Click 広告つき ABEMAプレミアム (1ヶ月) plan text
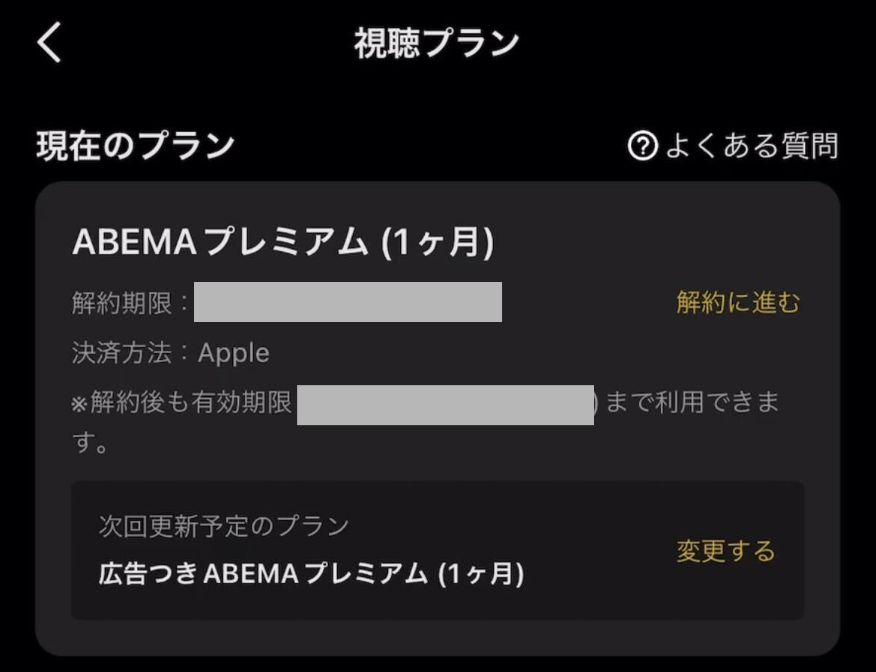The height and width of the screenshot is (672, 876). point(311,574)
